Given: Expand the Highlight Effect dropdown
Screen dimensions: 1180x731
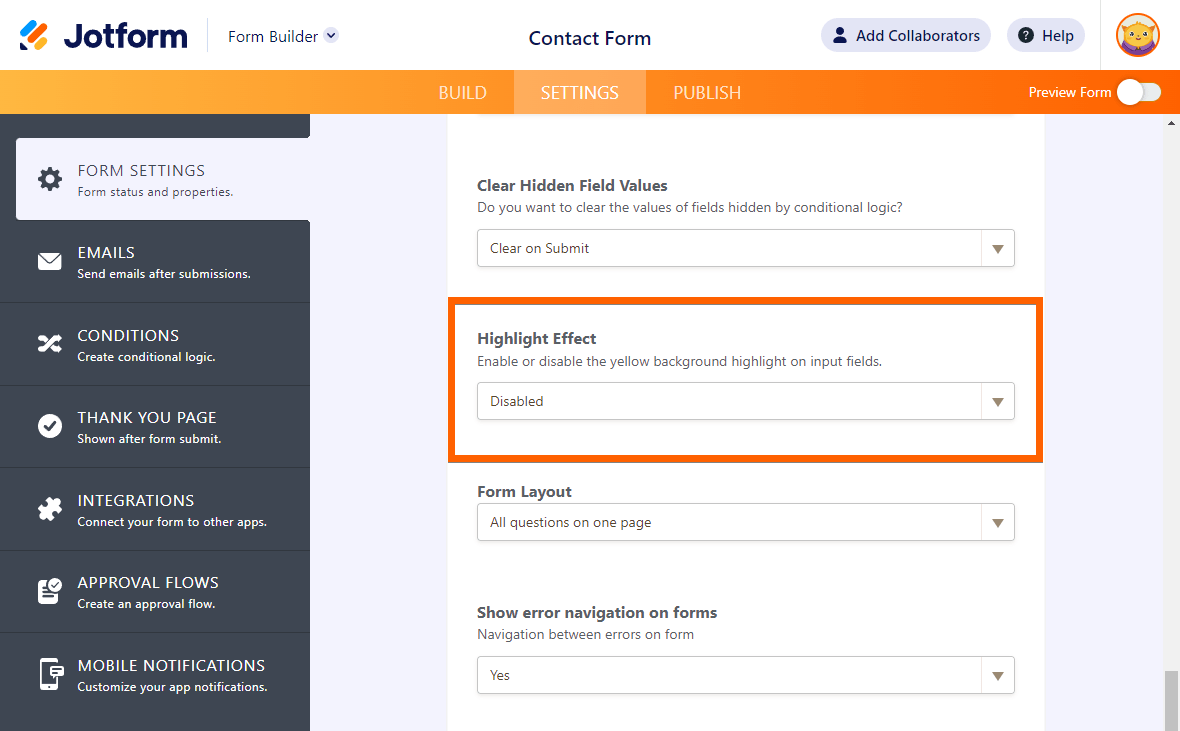Looking at the screenshot, I should (x=745, y=401).
